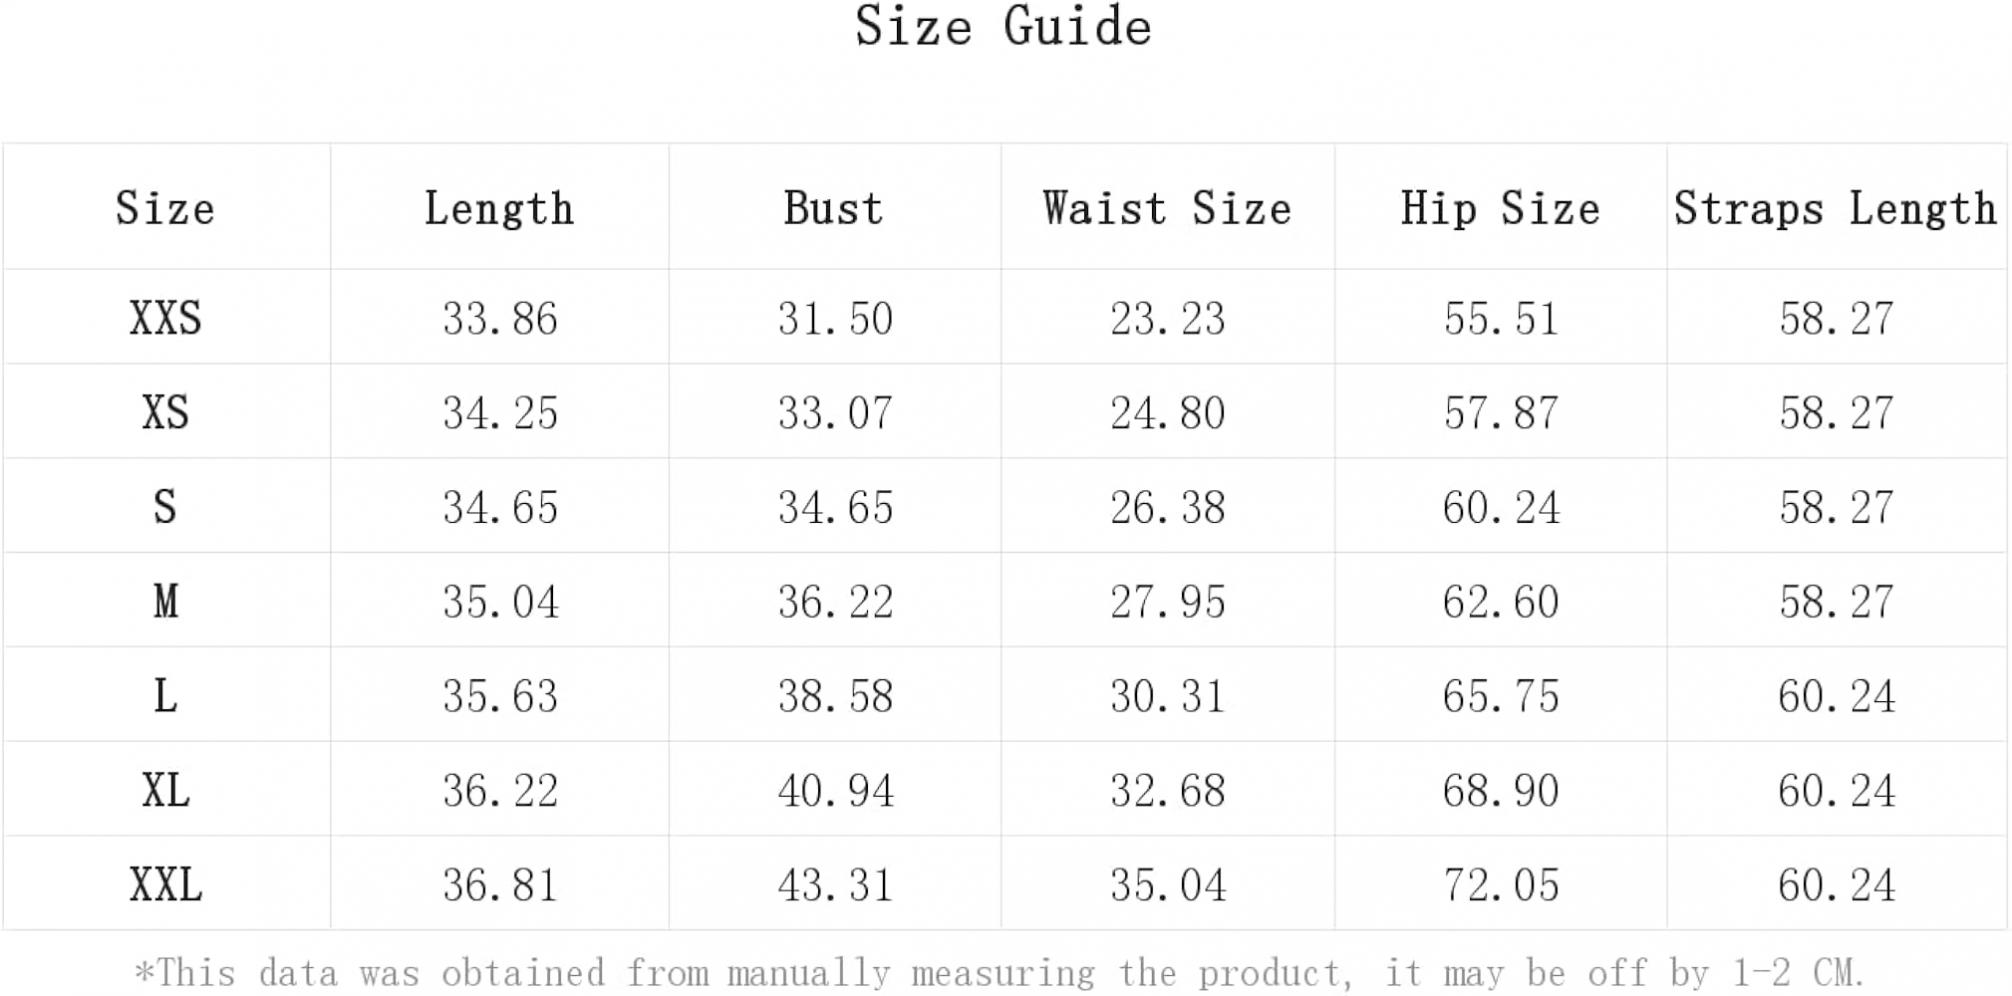
Task: Select the XXS size row label
Action: pyautogui.click(x=166, y=318)
